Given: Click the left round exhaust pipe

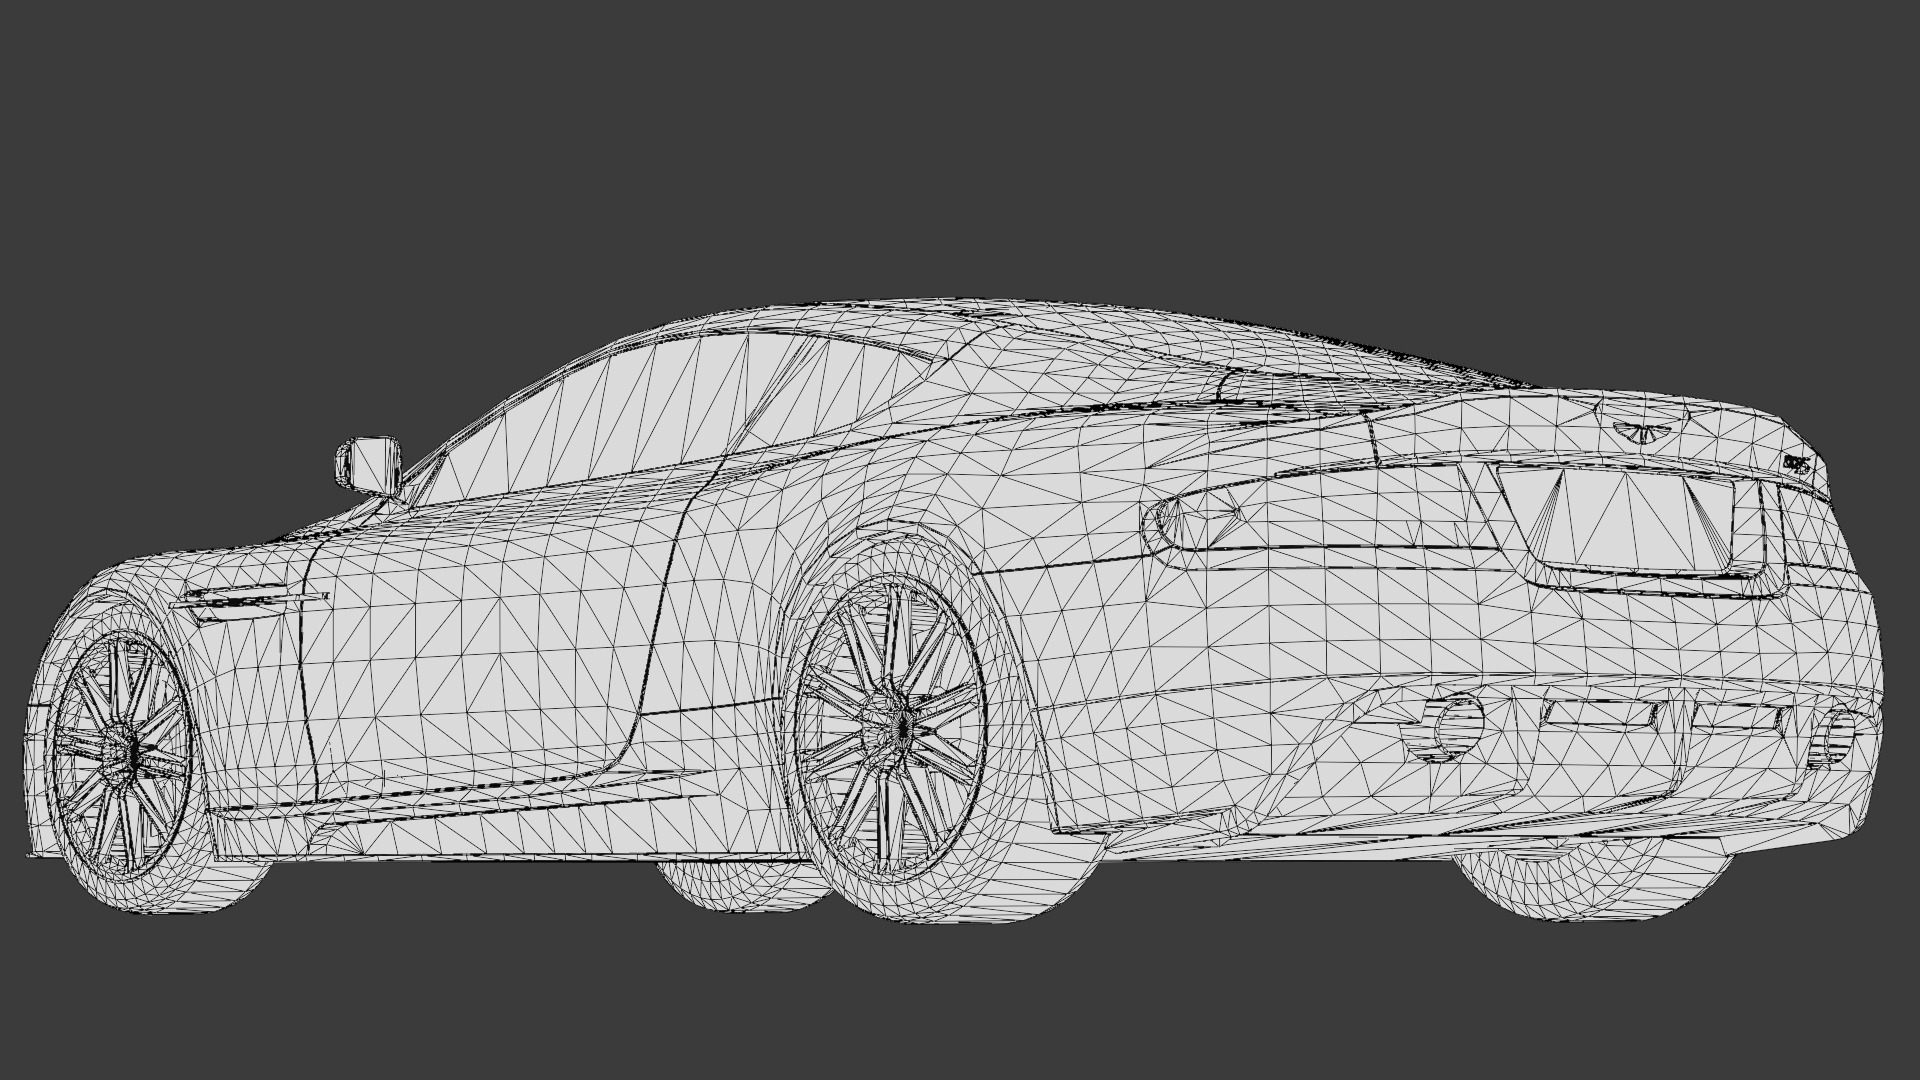Looking at the screenshot, I should (1441, 727).
